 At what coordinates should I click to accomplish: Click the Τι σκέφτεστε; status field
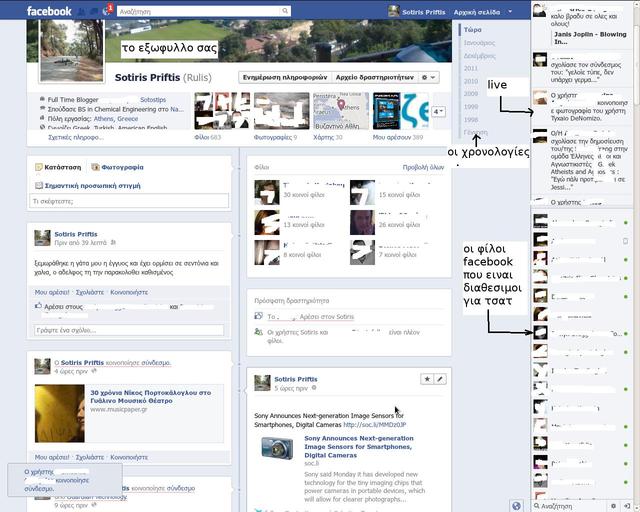tap(129, 201)
